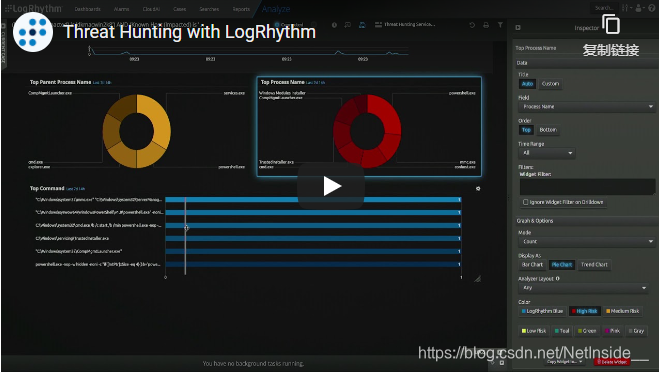Open the Threat Hunting Service layout selector
The height and width of the screenshot is (372, 659).
click(405, 25)
